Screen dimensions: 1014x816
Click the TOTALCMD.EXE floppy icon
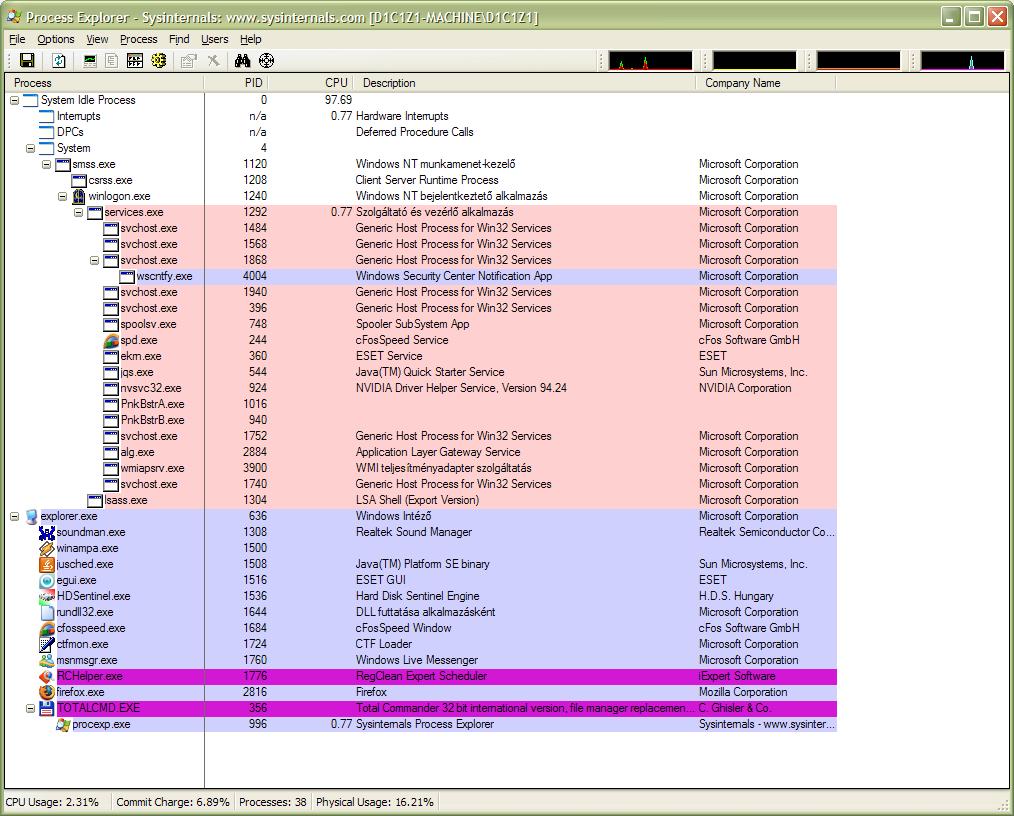[x=47, y=708]
